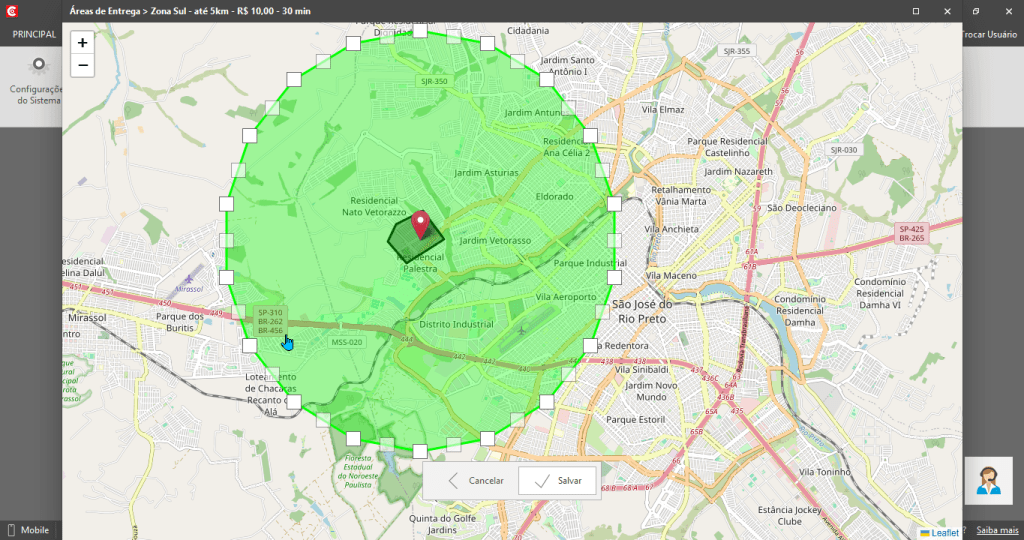Click the SP-425 BR-265 road shield
Image resolution: width=1024 pixels, height=540 pixels.
[912, 234]
